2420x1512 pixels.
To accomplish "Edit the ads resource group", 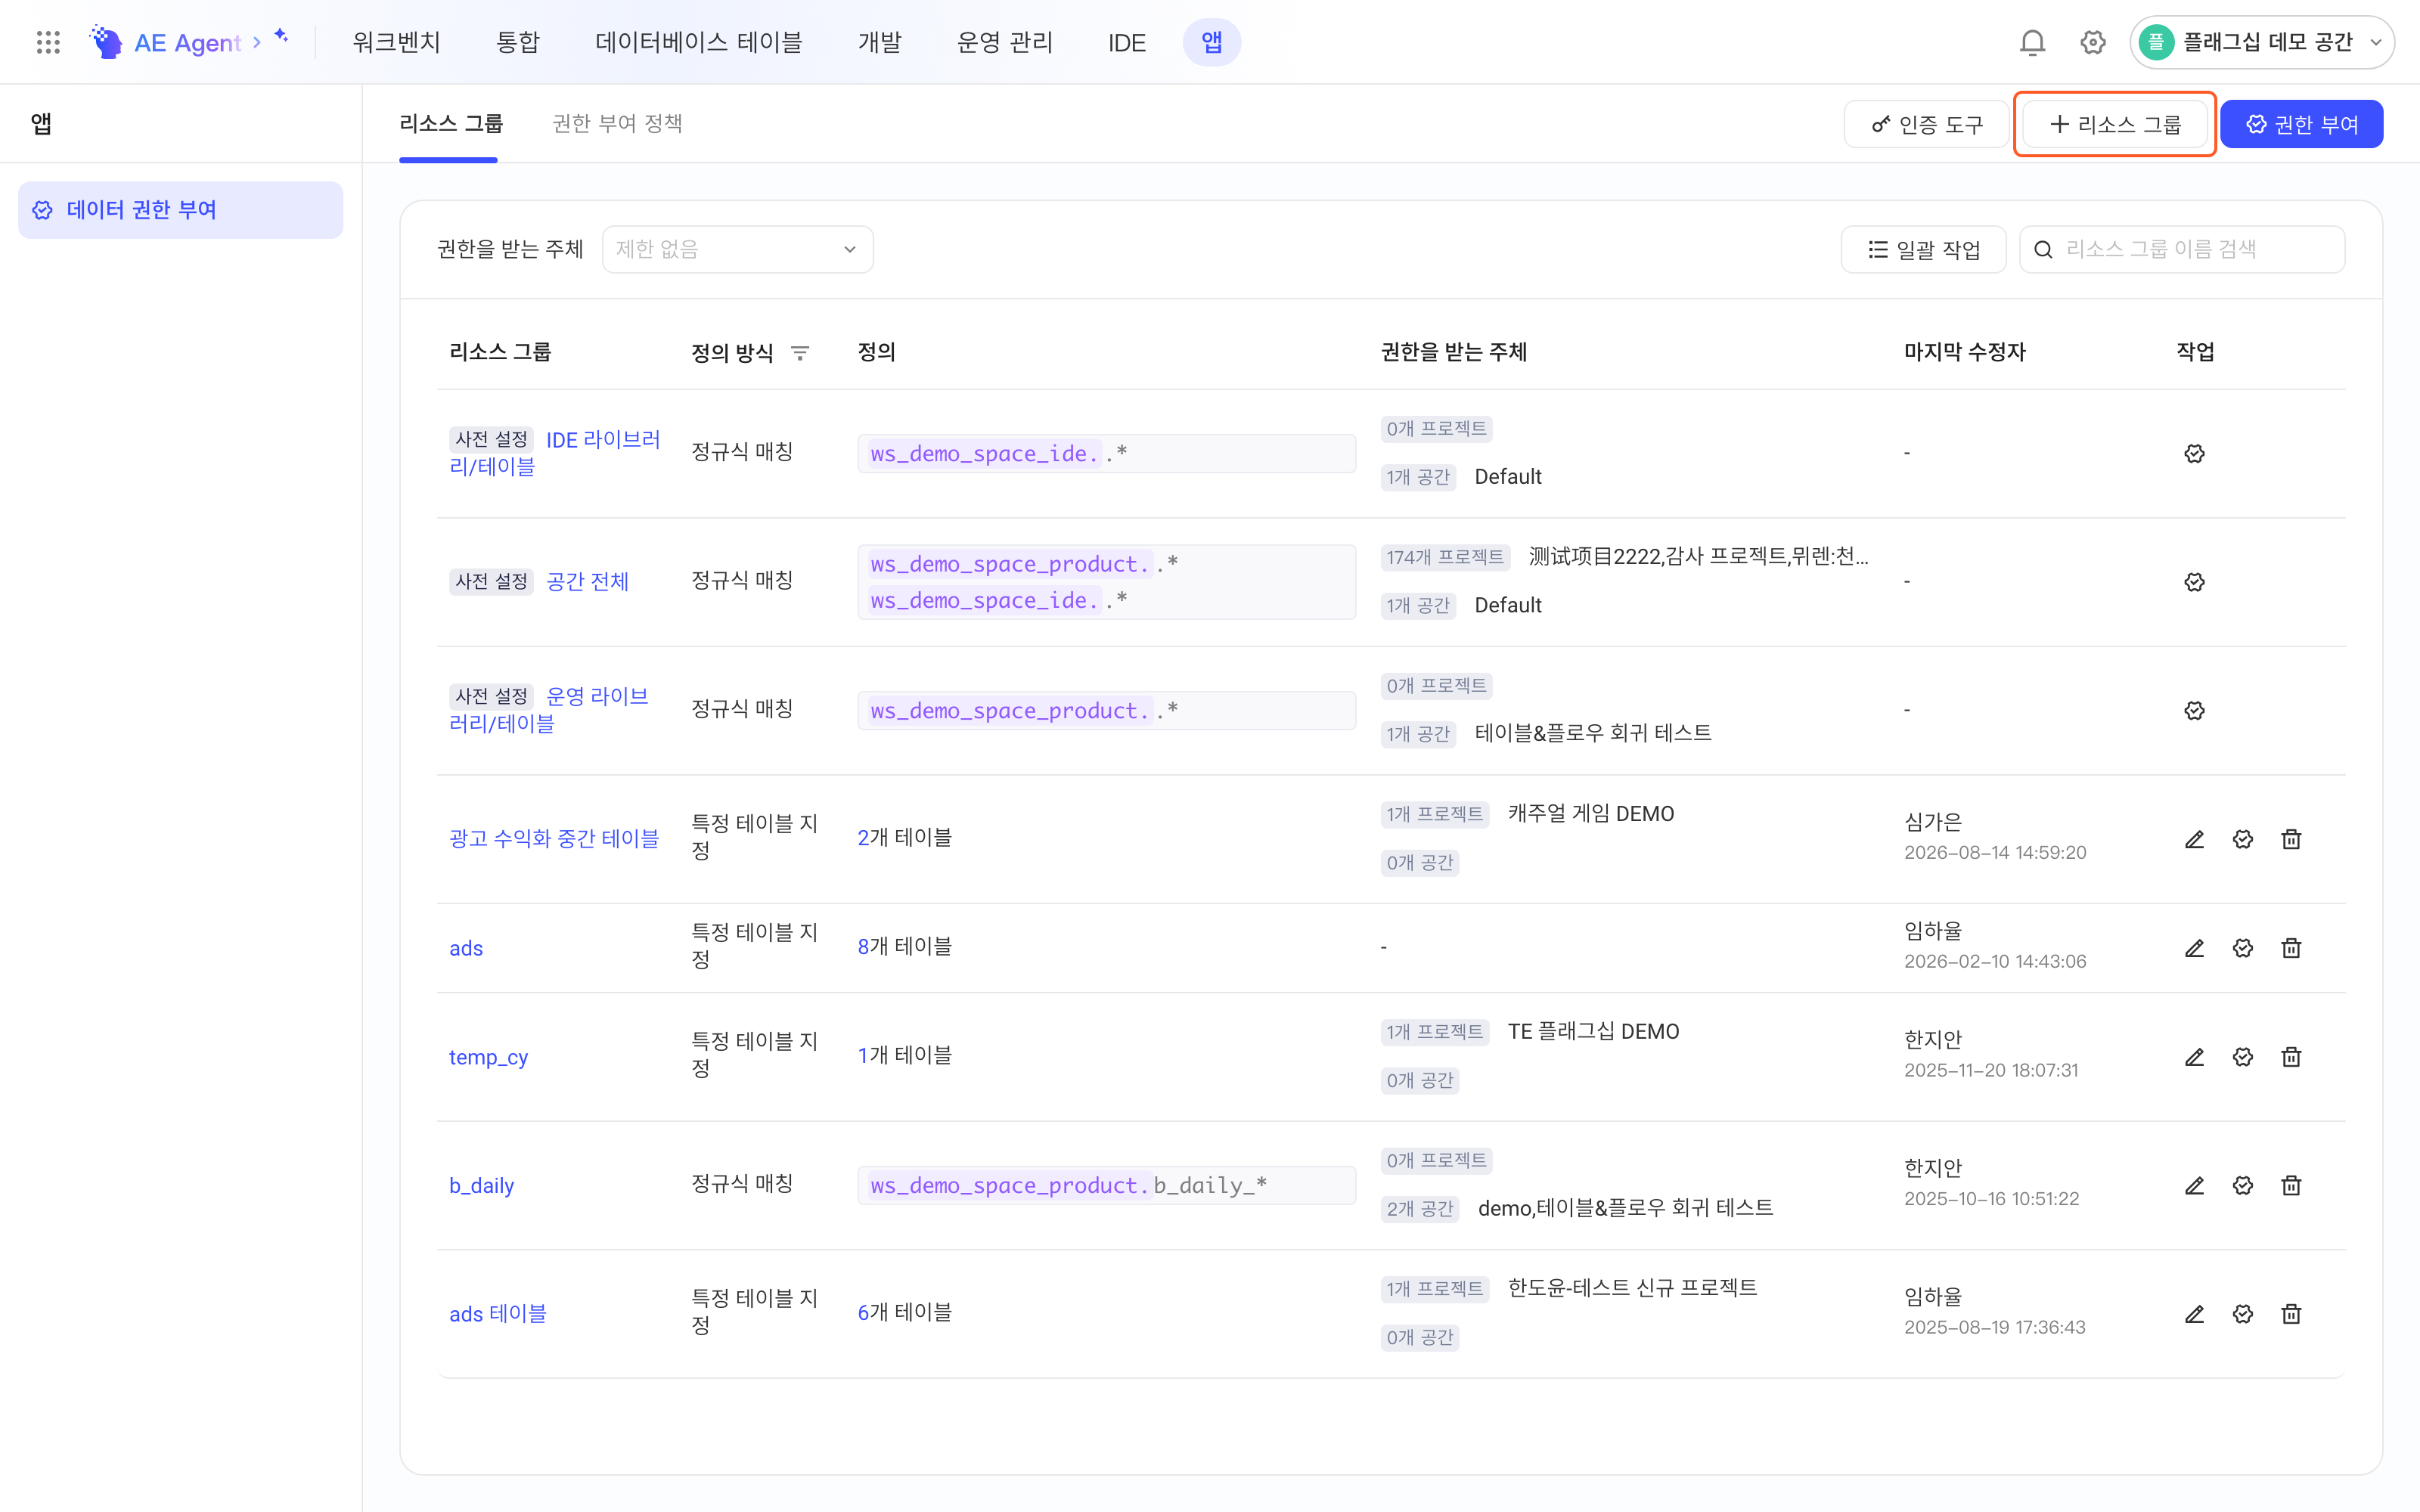I will 2194,948.
